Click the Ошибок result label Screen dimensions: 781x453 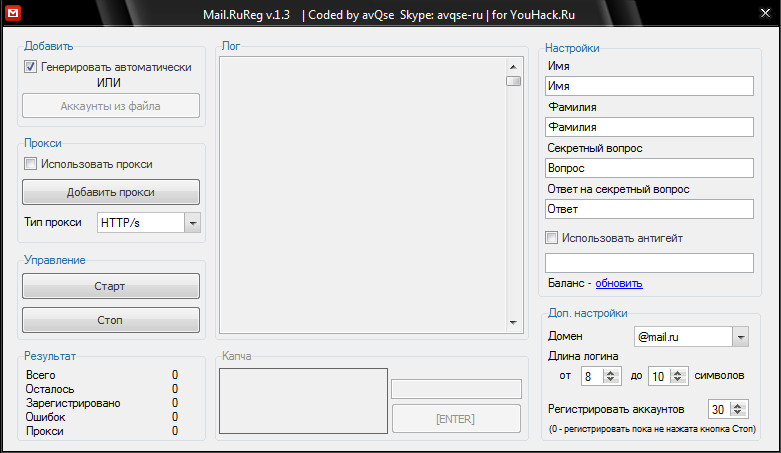(x=45, y=417)
